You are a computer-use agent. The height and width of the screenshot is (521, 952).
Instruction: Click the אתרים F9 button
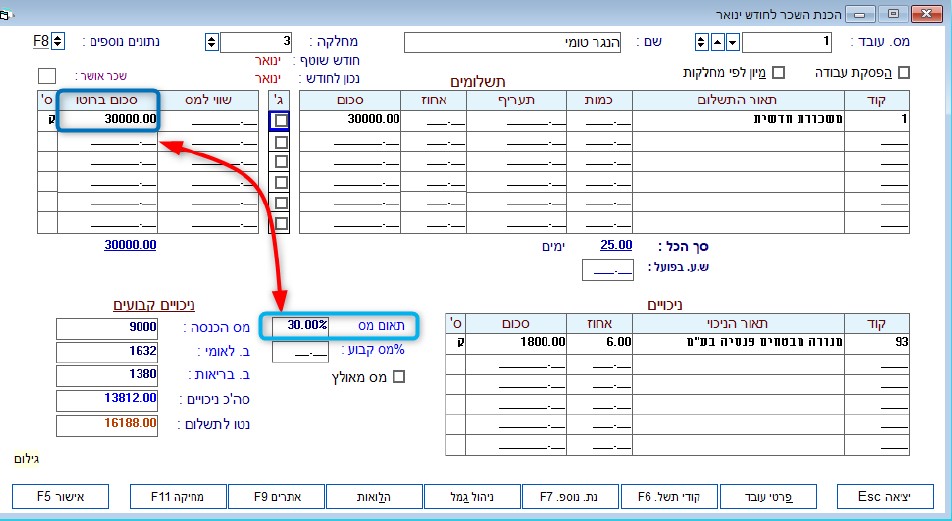[276, 496]
